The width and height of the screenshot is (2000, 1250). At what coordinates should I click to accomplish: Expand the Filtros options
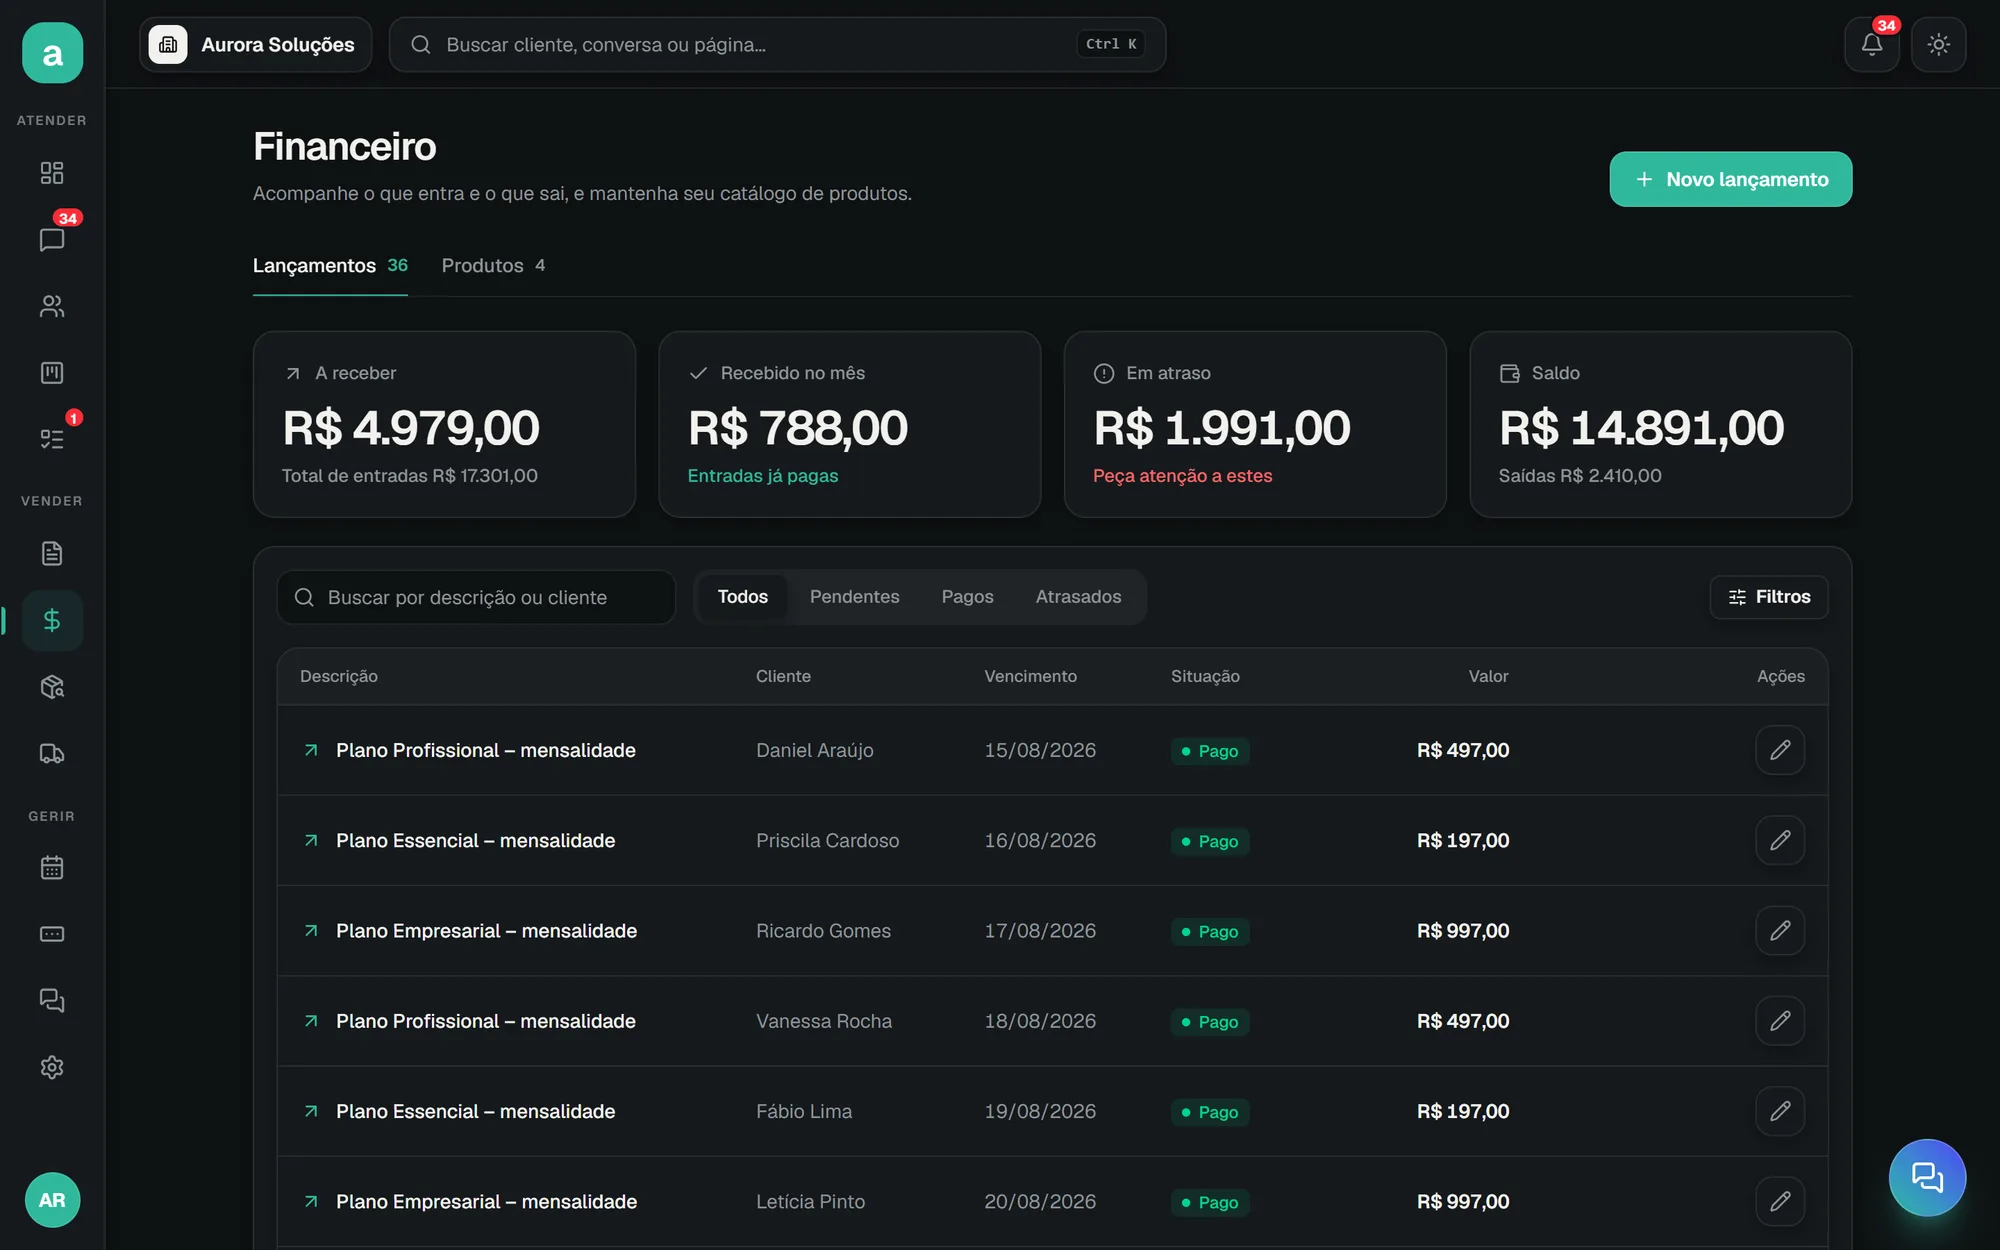point(1769,597)
